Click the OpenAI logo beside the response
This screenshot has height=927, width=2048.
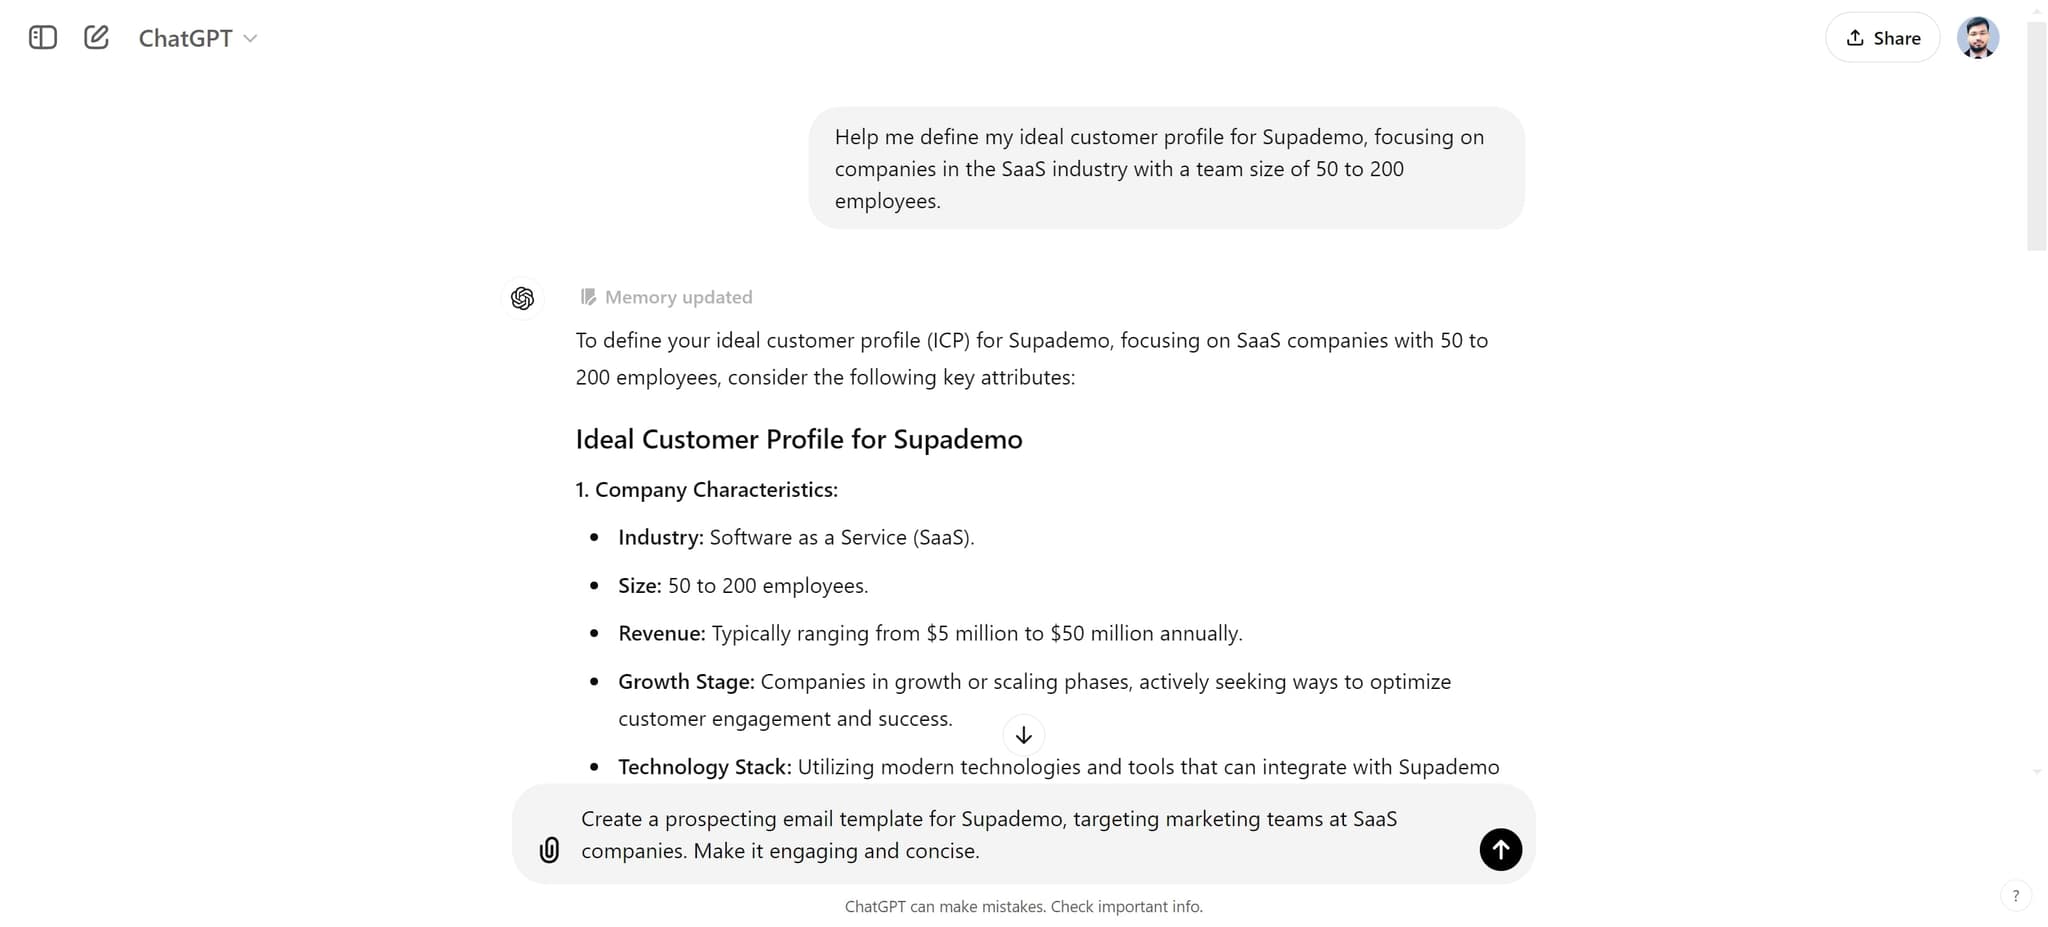(x=522, y=297)
